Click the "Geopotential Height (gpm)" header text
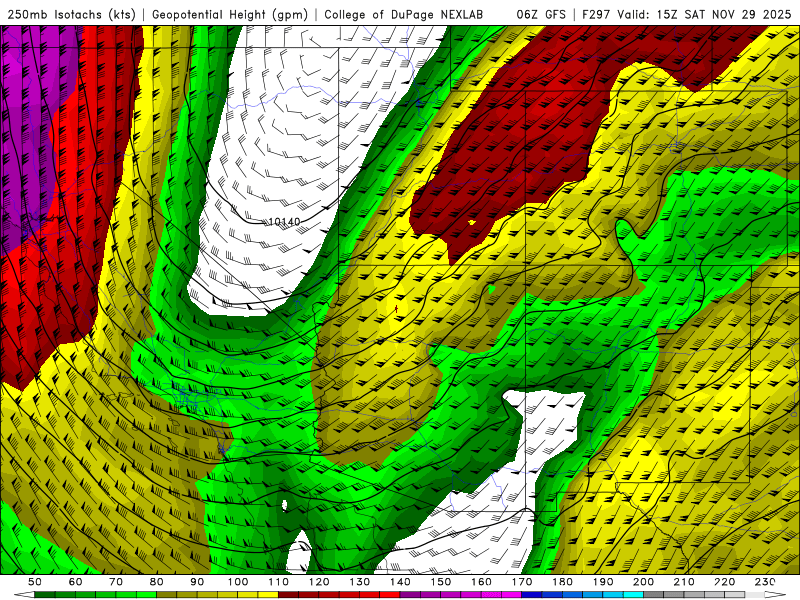 230,14
